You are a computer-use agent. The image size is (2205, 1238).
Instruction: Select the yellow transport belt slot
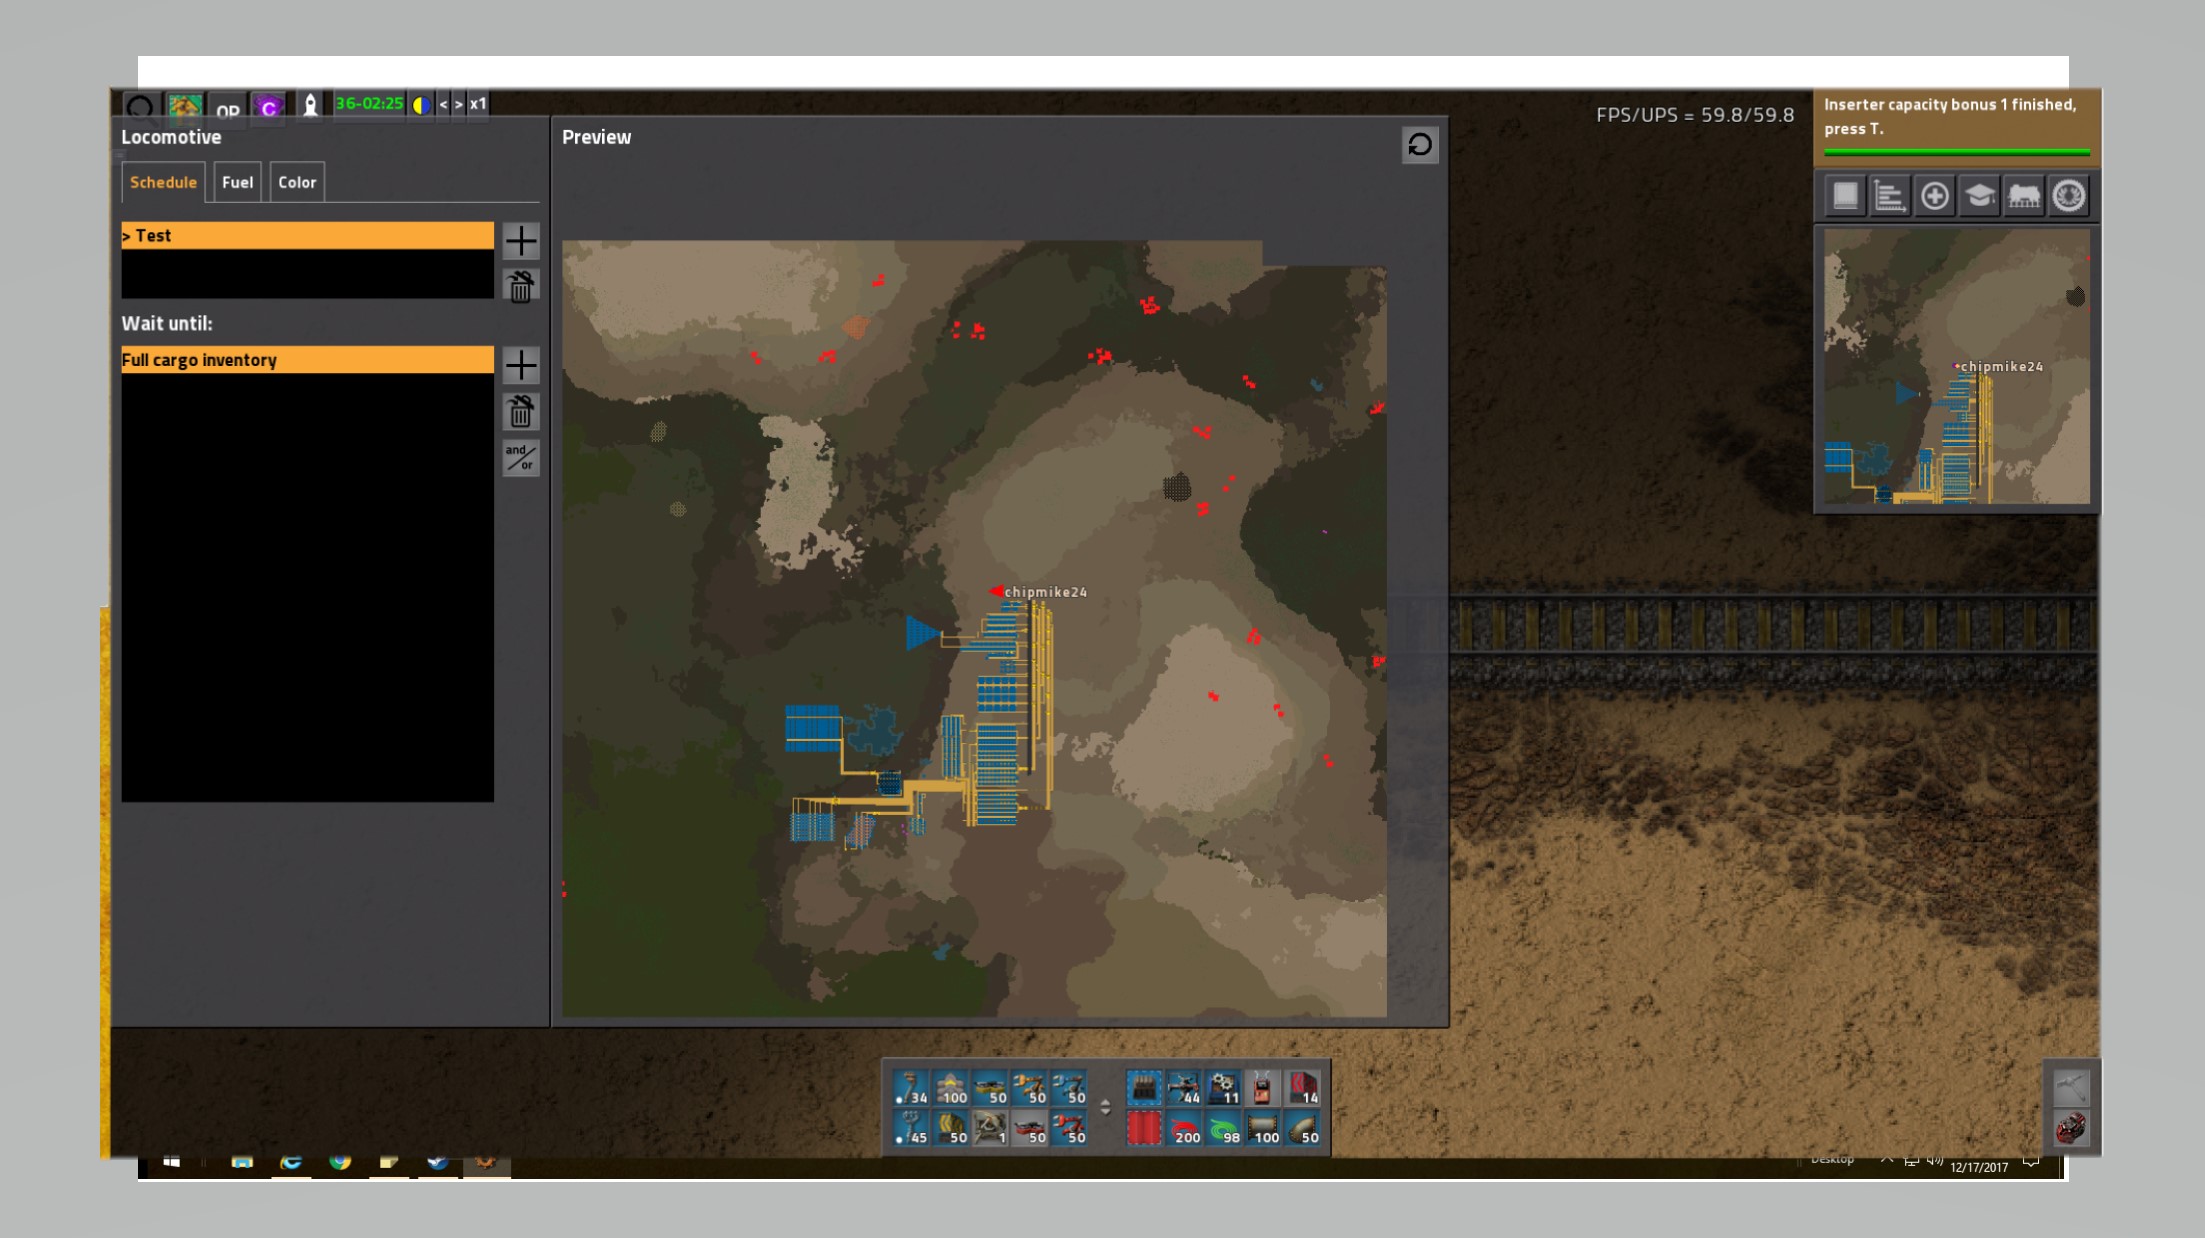coord(990,1088)
